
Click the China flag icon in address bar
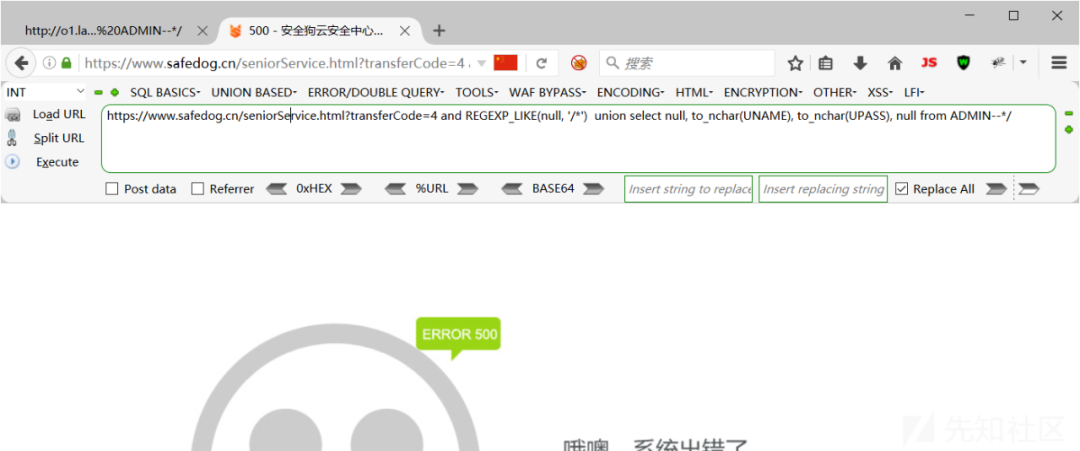(506, 63)
